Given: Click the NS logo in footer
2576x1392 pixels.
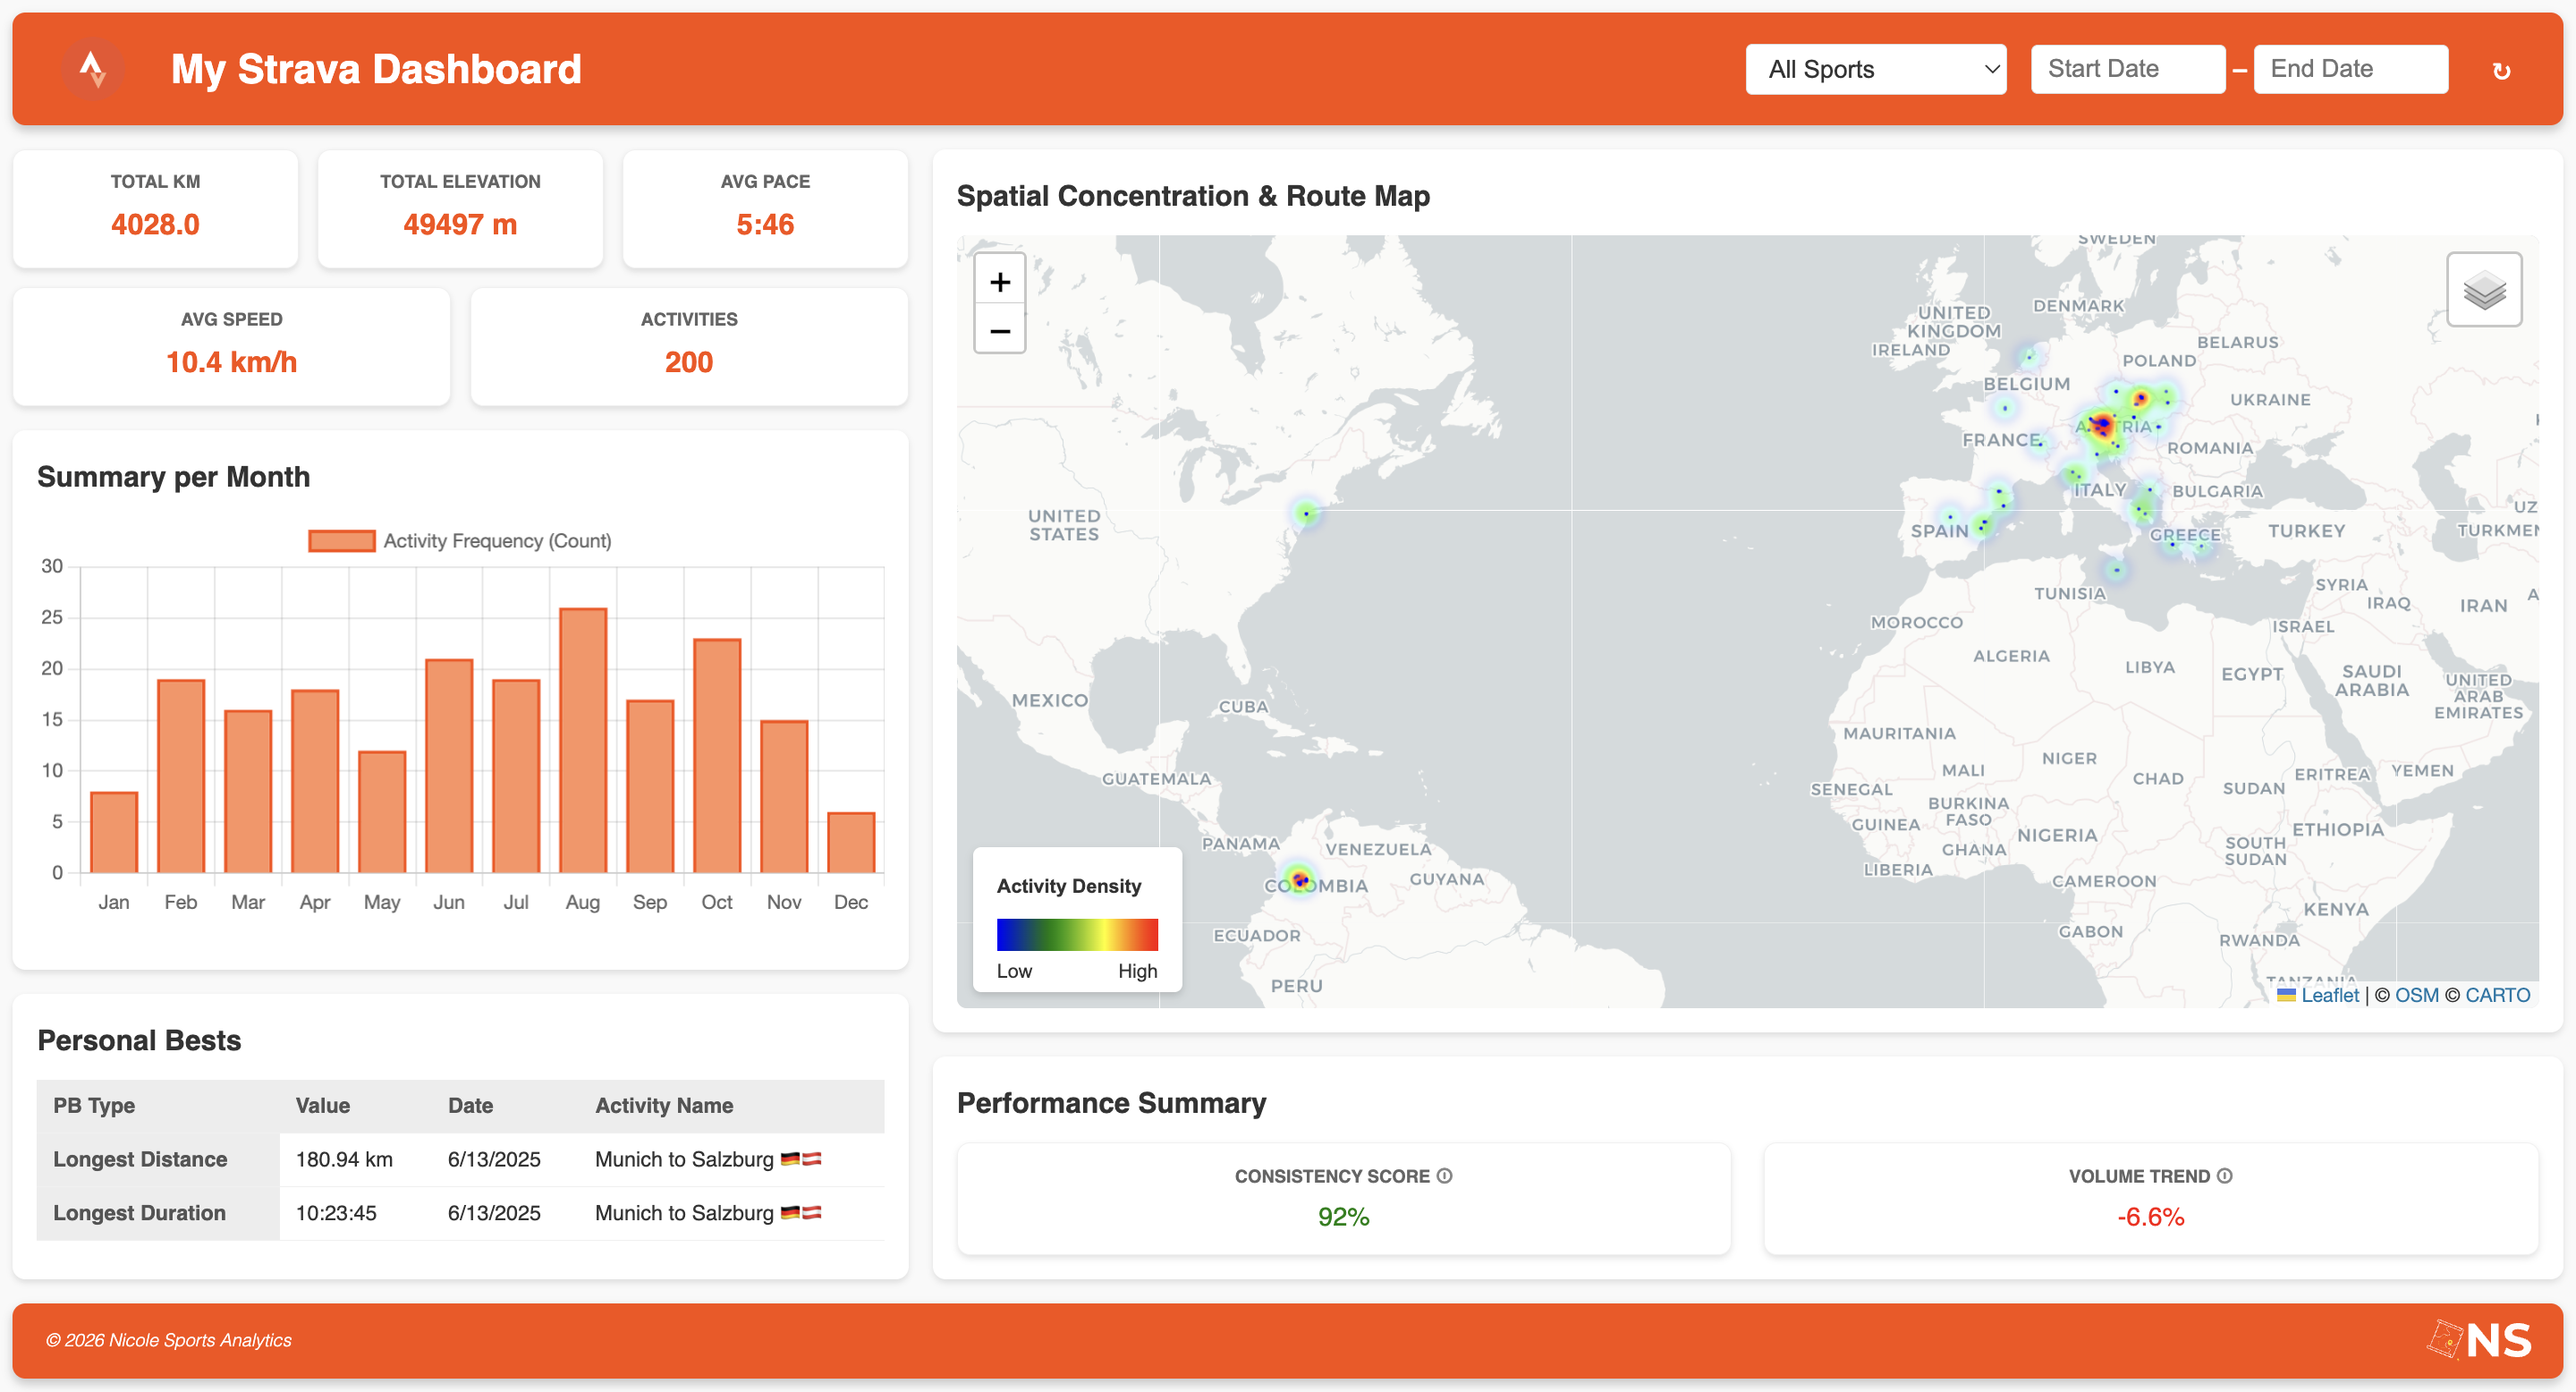Looking at the screenshot, I should [2480, 1340].
